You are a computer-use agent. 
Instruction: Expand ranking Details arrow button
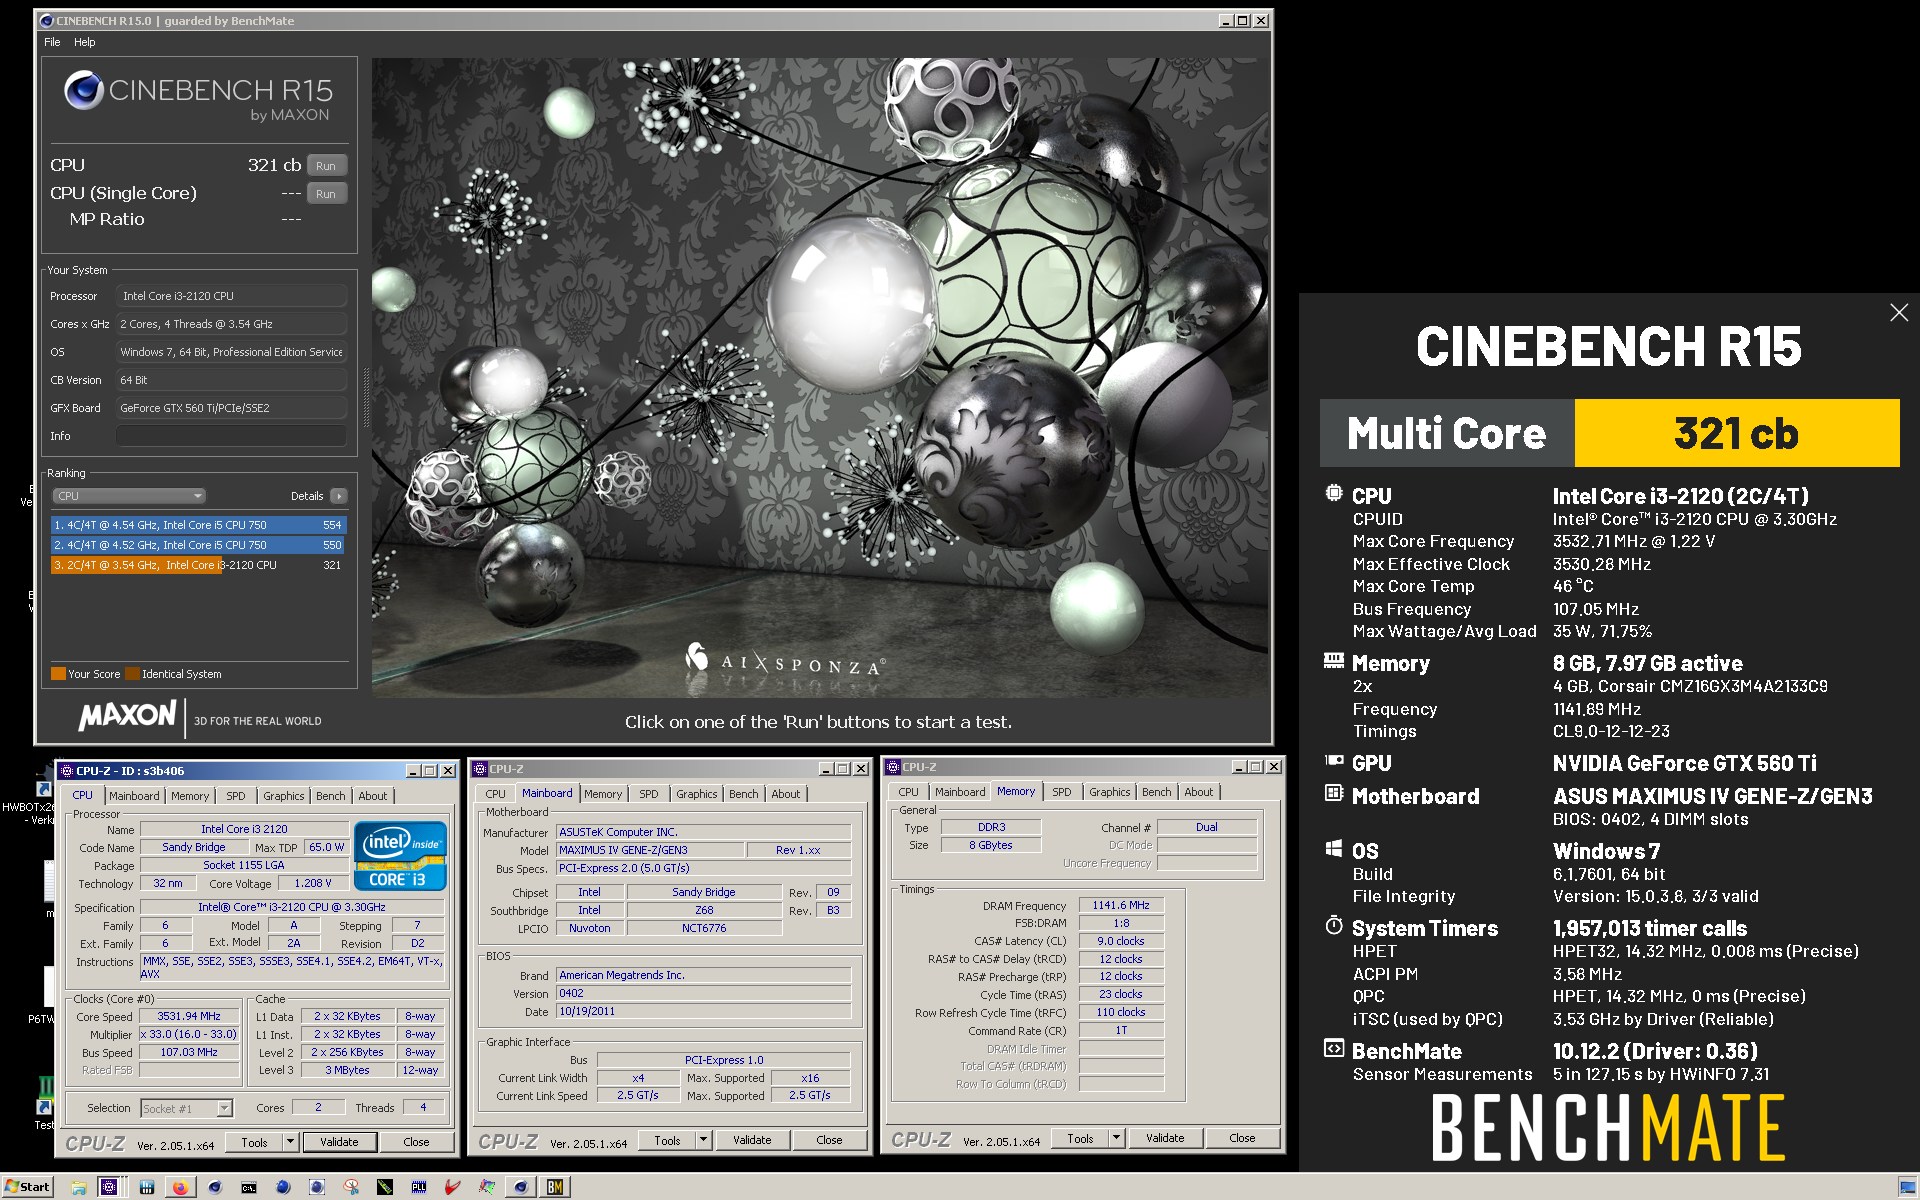pos(339,496)
